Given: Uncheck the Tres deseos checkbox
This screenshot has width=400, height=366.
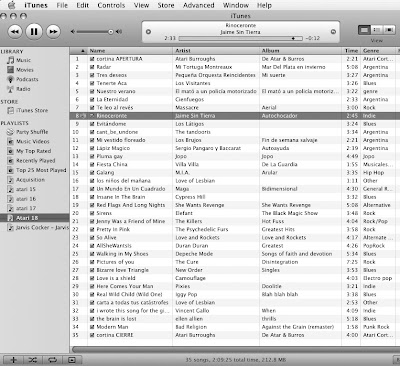Looking at the screenshot, I should point(92,75).
